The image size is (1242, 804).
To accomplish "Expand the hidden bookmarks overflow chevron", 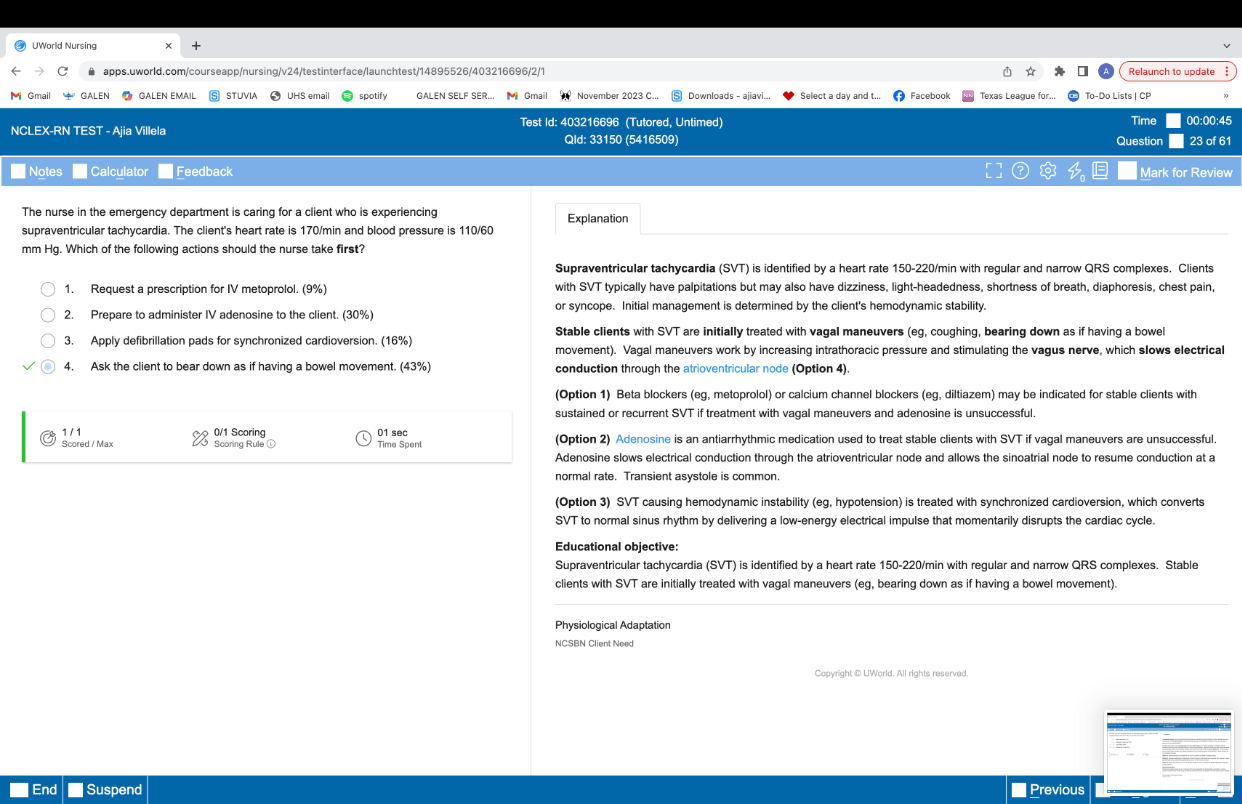I will pyautogui.click(x=1226, y=96).
